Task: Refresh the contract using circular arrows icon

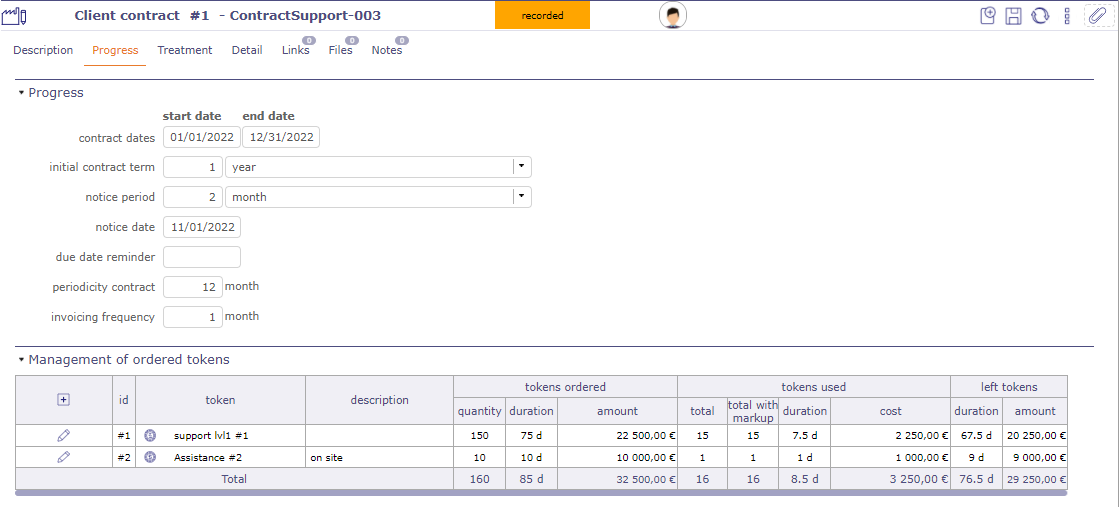Action: [1040, 16]
